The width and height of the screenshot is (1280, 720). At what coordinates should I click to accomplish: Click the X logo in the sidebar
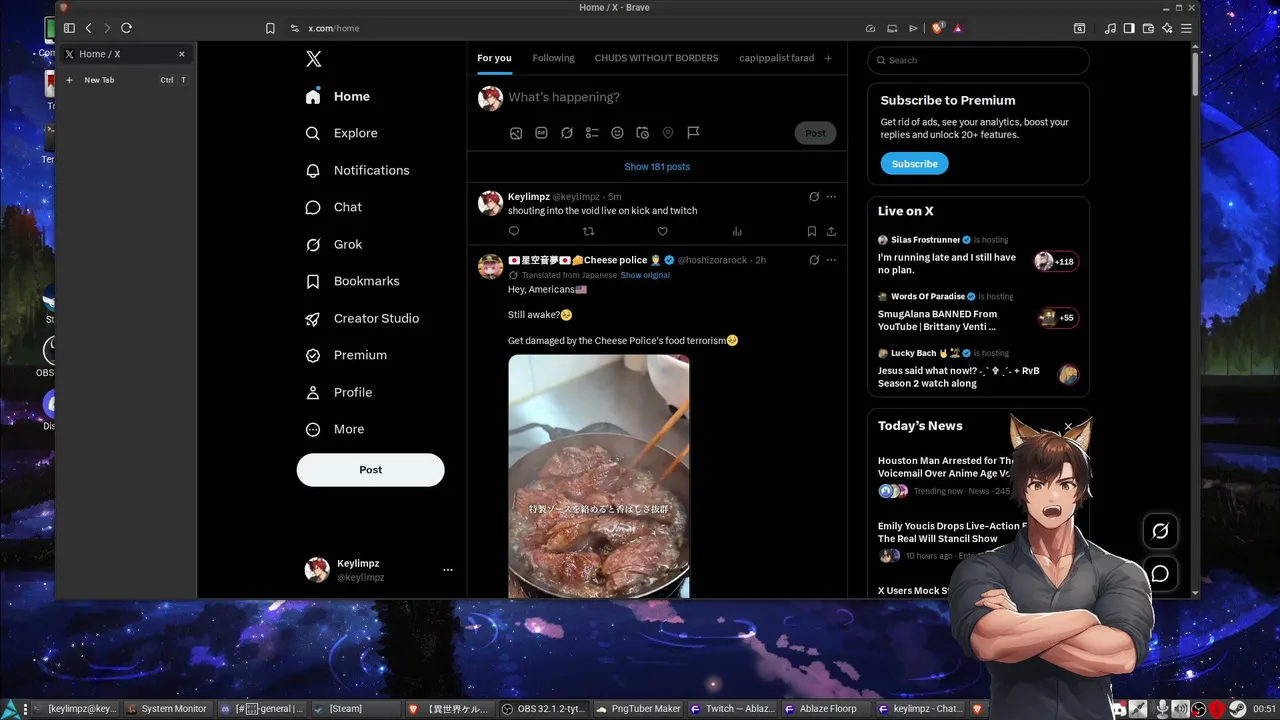(313, 59)
